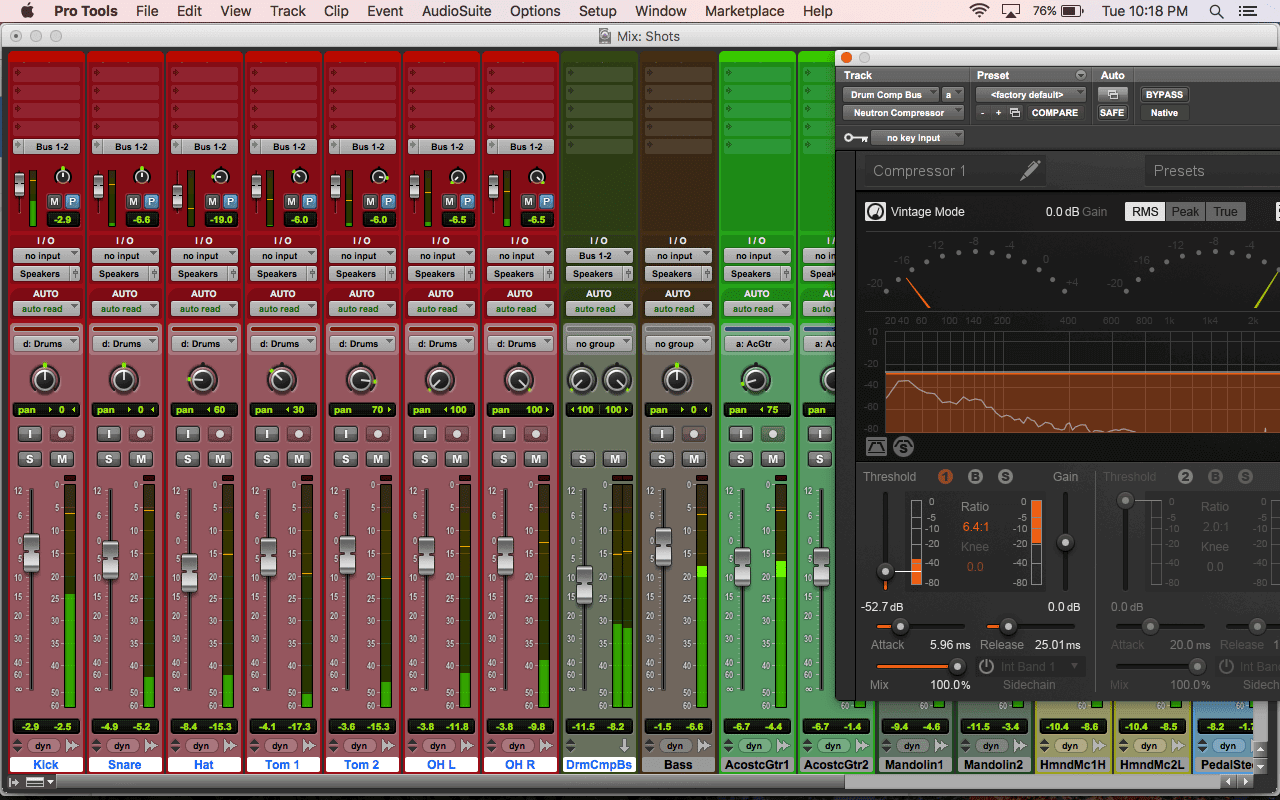1280x800 pixels.
Task: Click the band 1 Ratio value 6.4:1
Action: click(976, 527)
